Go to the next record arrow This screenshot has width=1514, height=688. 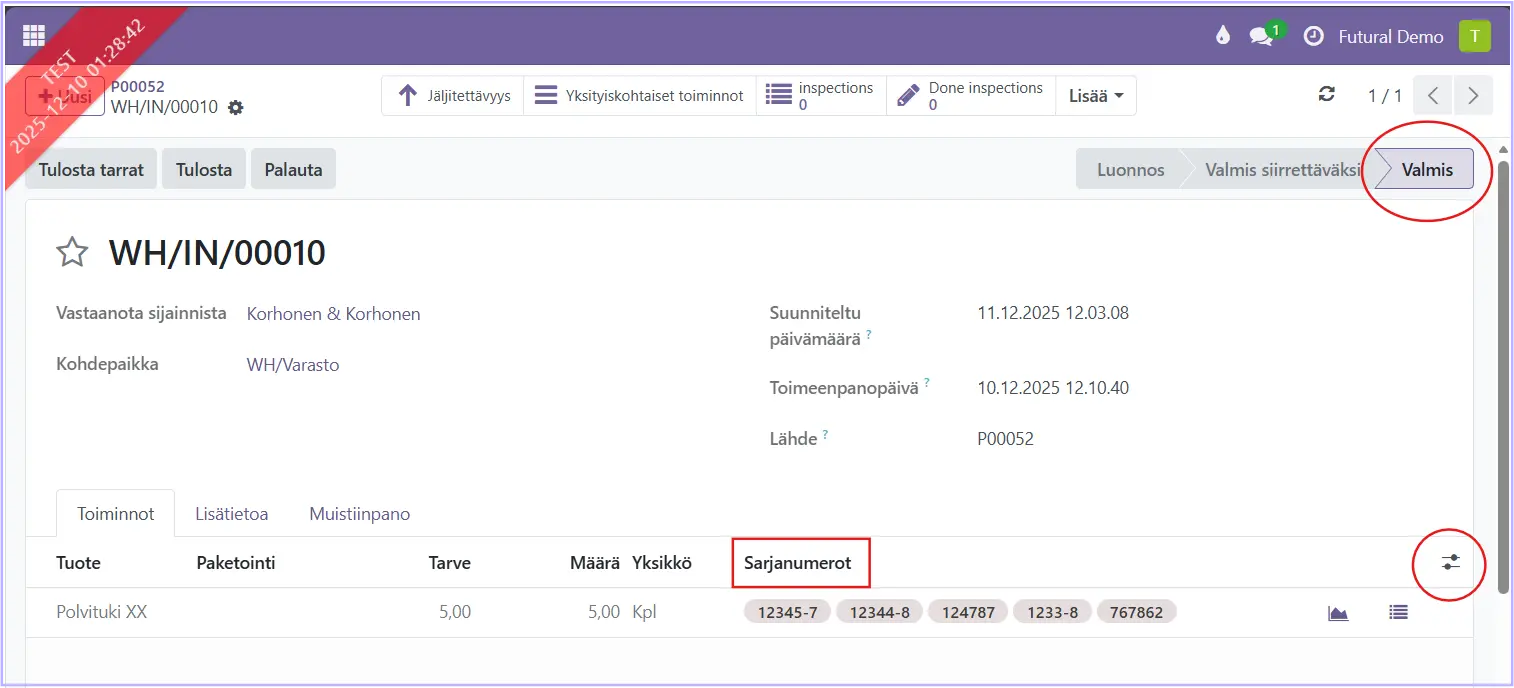point(1473,96)
